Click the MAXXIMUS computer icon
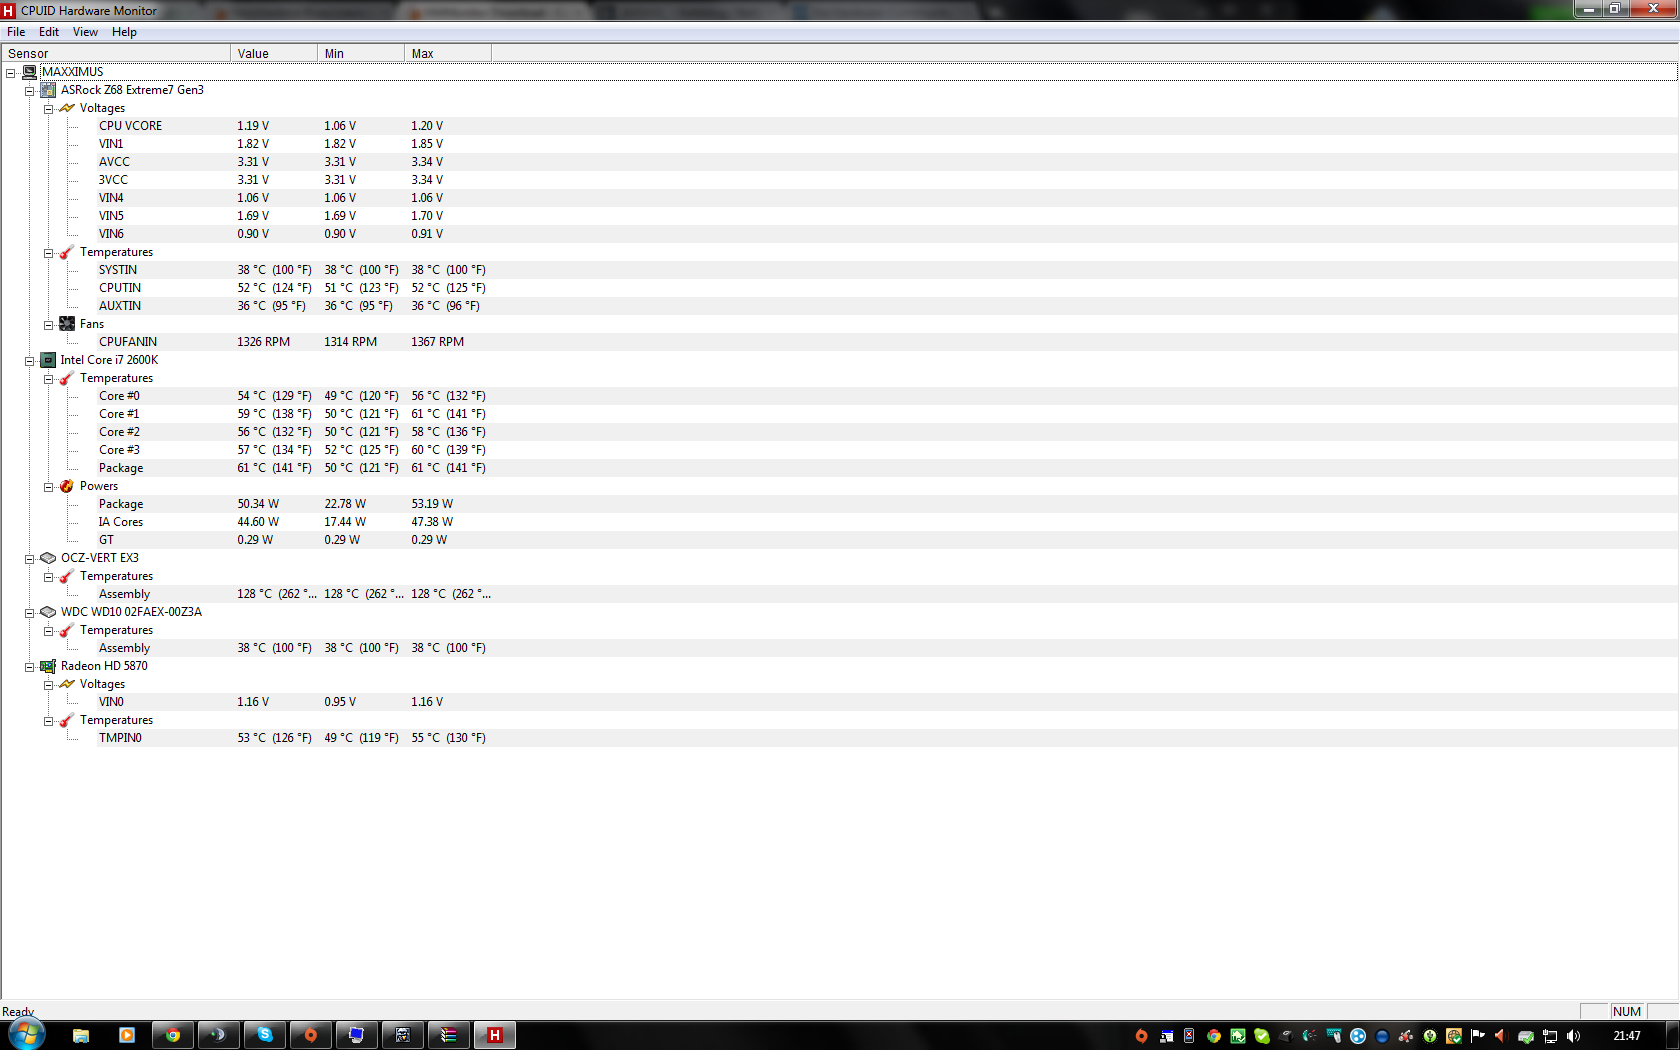Screen dimensions: 1680x1050 tap(30, 72)
